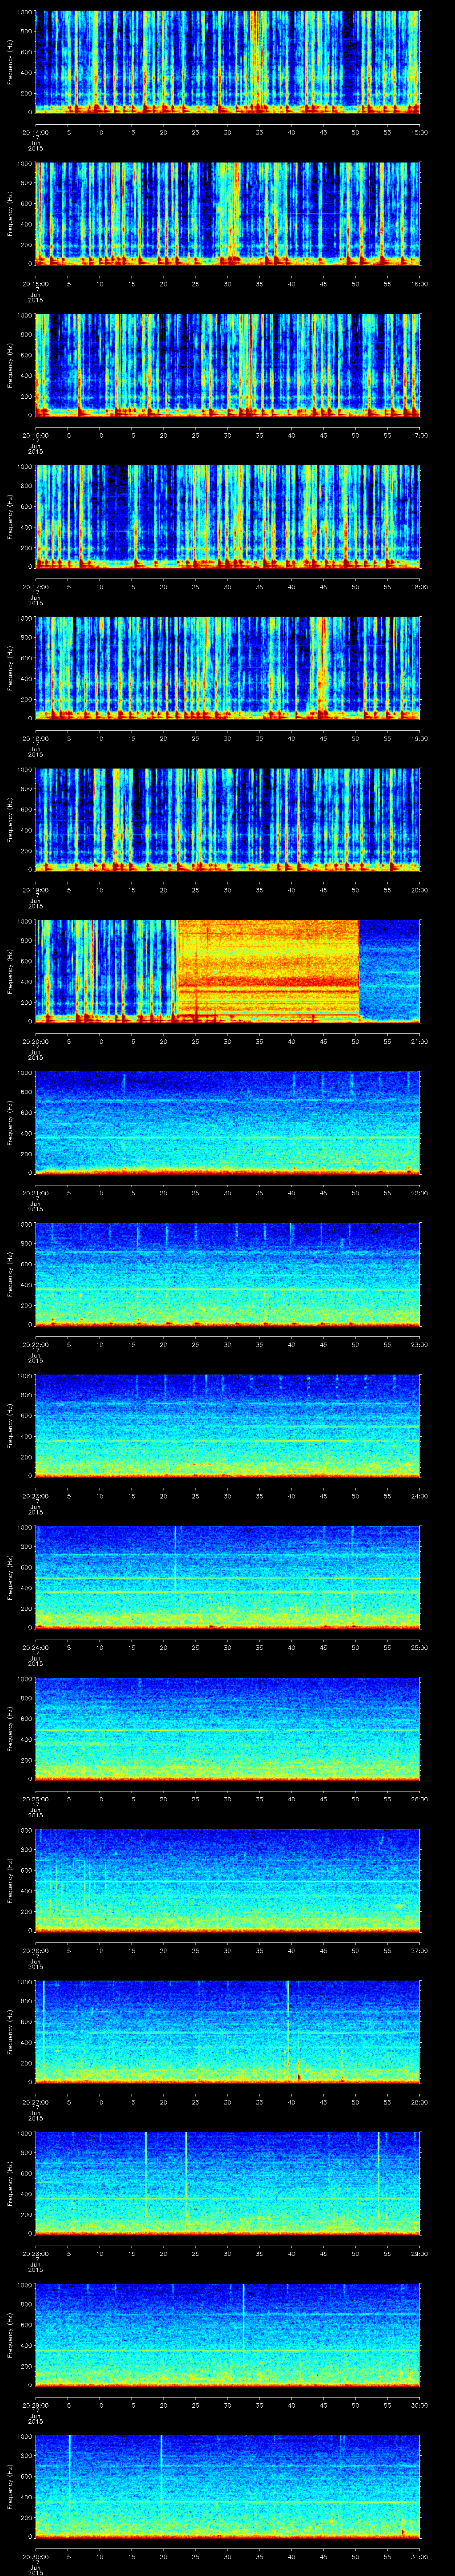Viewport: 455px width, 2576px height.
Task: Click the spectrogram panel starting at 20:25:00
Action: [228, 1729]
